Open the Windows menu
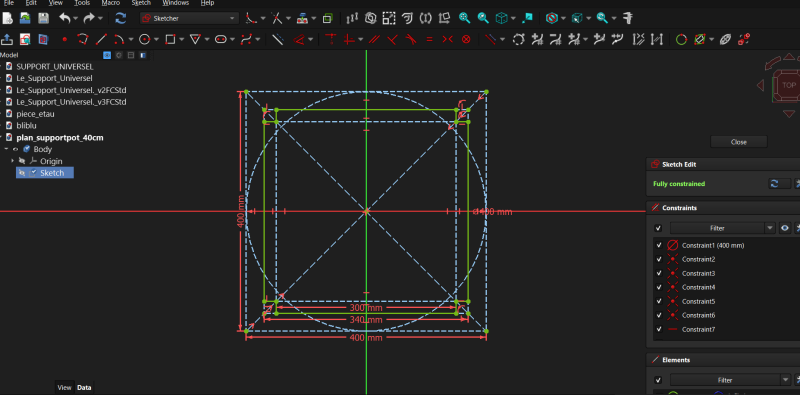This screenshot has width=800, height=395. pyautogui.click(x=176, y=3)
